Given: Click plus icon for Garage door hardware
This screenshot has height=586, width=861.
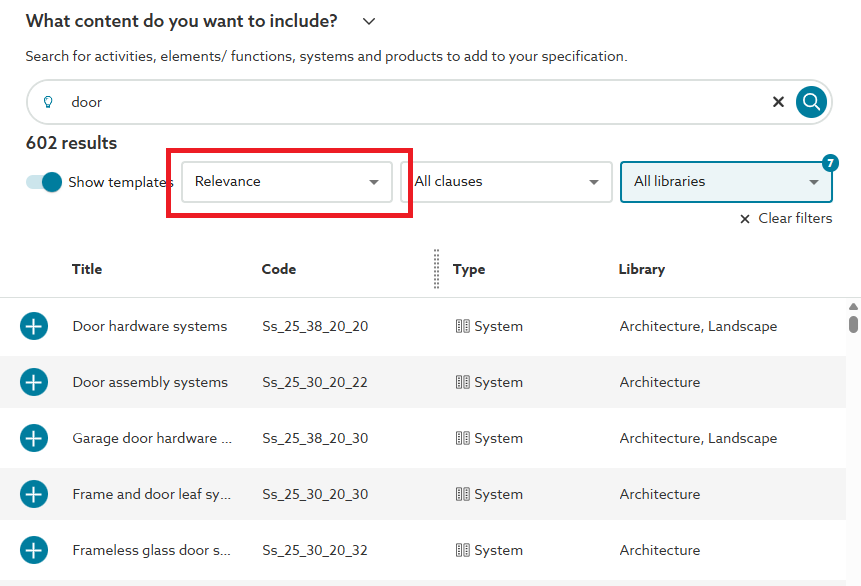Looking at the screenshot, I should click(x=34, y=438).
